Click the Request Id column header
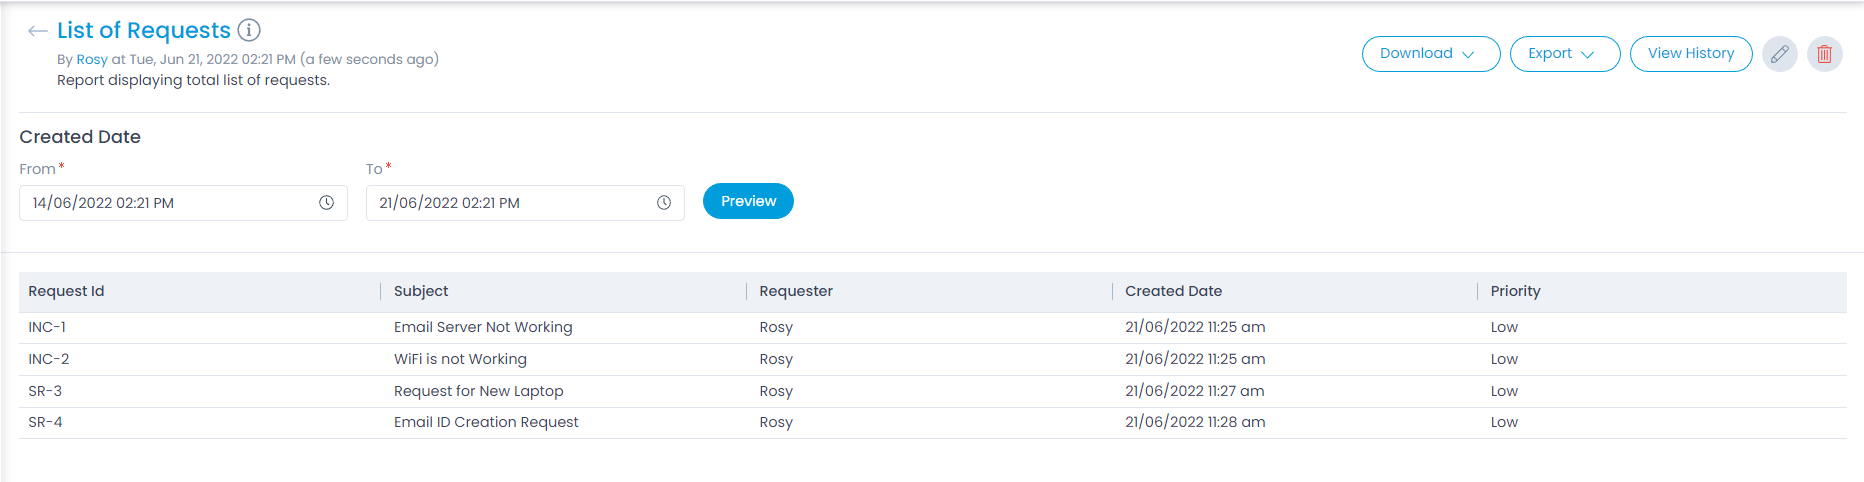 pyautogui.click(x=66, y=291)
